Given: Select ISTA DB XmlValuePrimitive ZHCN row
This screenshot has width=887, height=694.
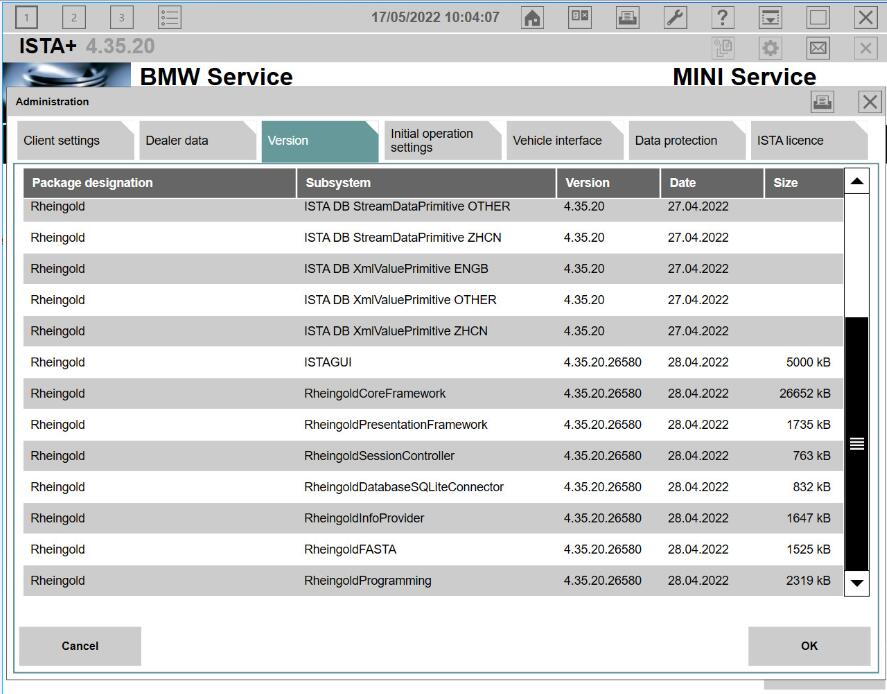Looking at the screenshot, I should (433, 331).
